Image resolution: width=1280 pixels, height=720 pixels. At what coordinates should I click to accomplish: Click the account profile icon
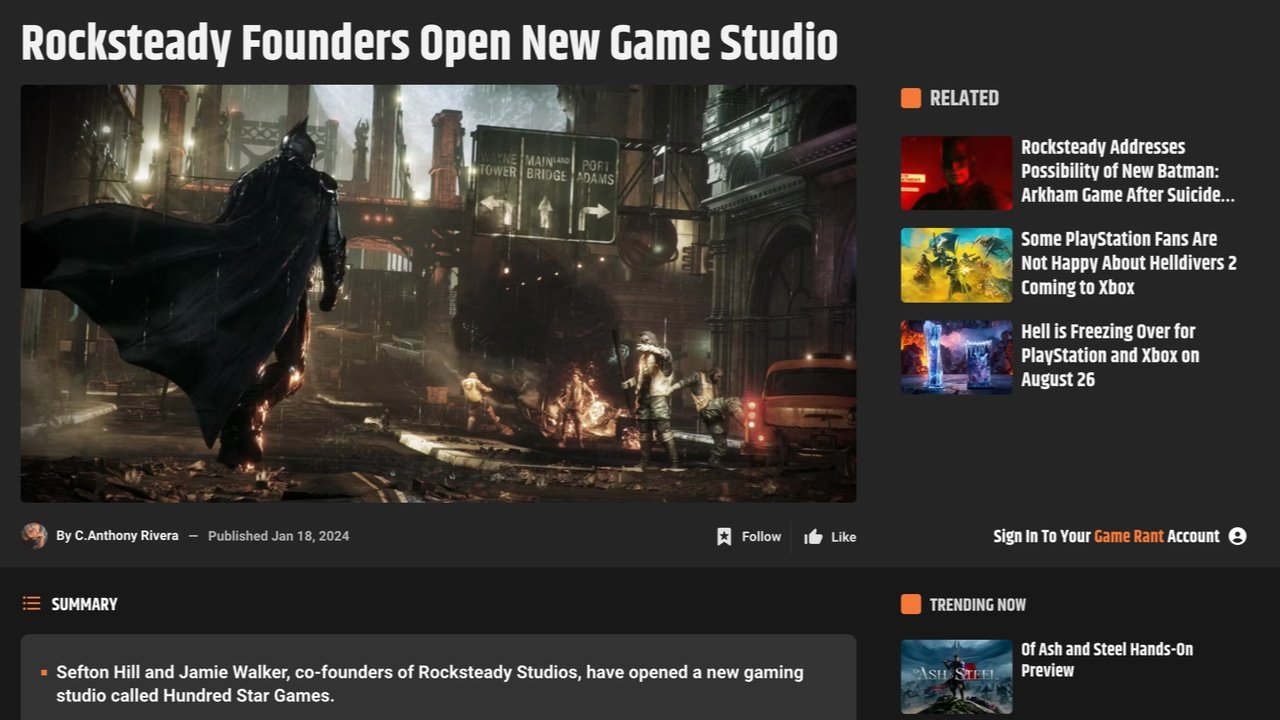1237,536
